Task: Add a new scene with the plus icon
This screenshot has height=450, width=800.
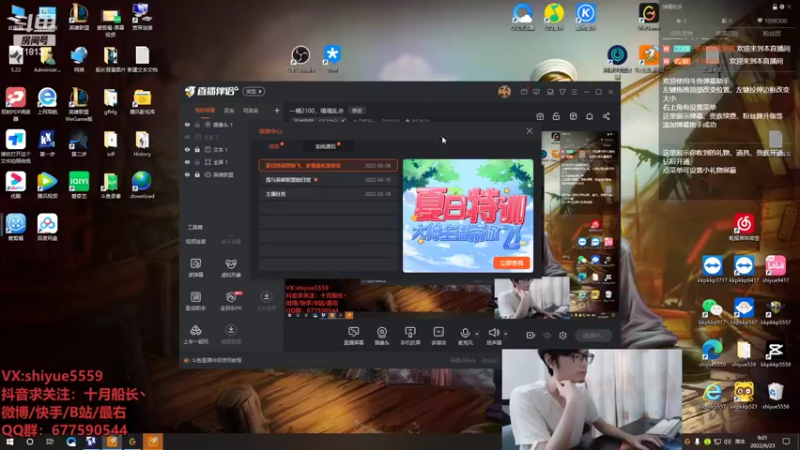Action: [277, 111]
